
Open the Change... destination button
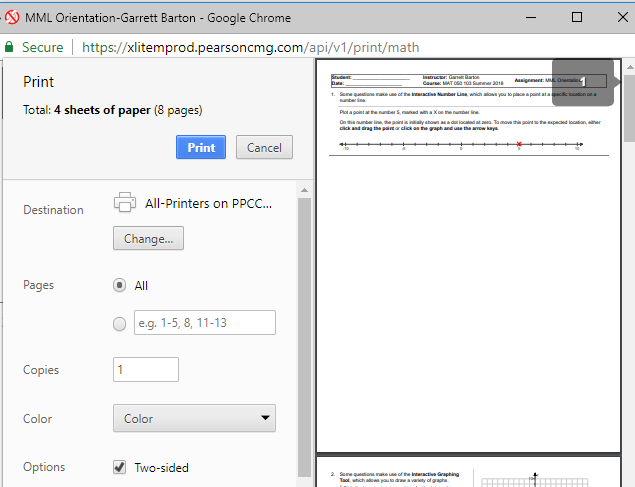pos(148,239)
